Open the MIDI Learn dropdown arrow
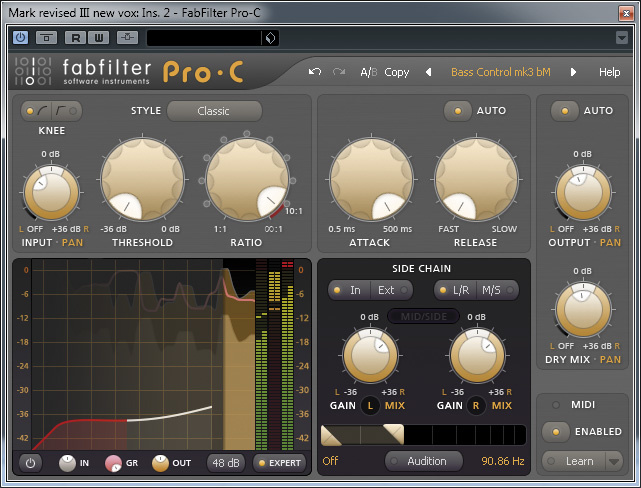The height and width of the screenshot is (488, 641). pos(614,461)
